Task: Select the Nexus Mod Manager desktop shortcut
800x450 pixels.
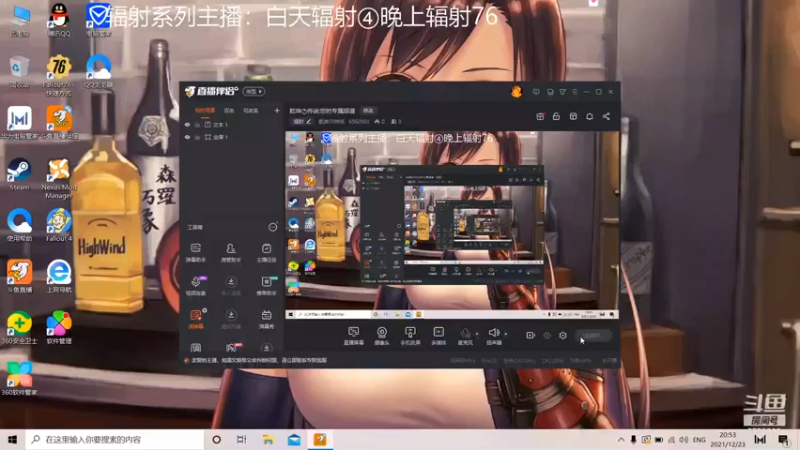Action: coord(59,179)
